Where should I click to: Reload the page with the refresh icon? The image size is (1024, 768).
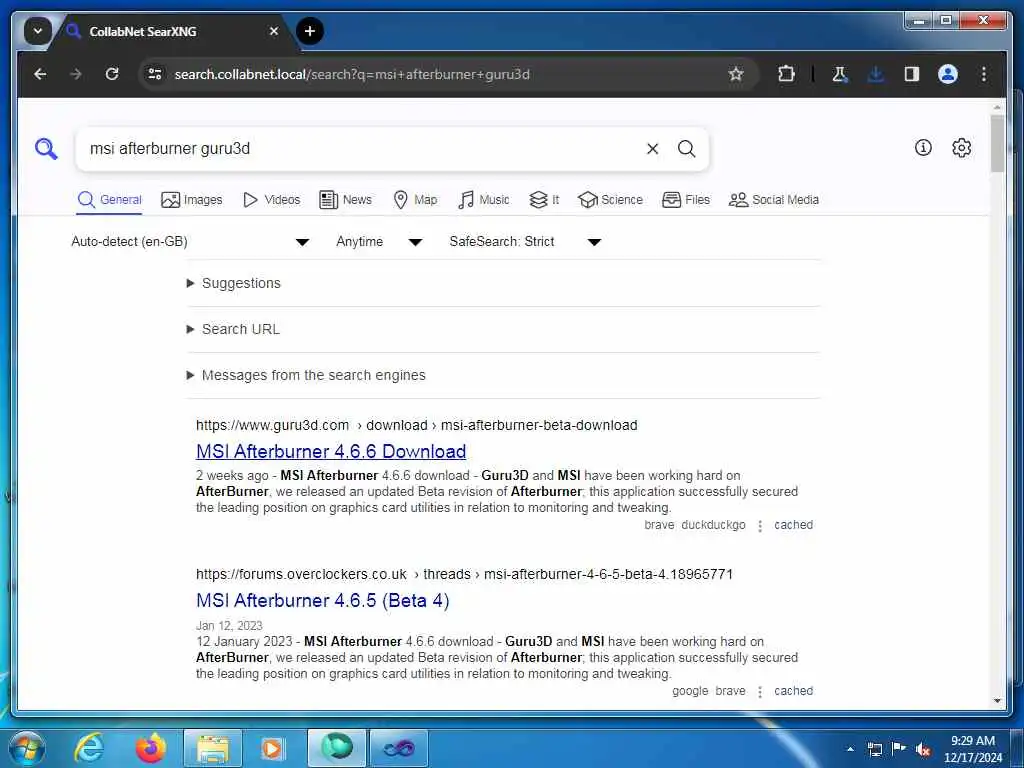tap(112, 74)
